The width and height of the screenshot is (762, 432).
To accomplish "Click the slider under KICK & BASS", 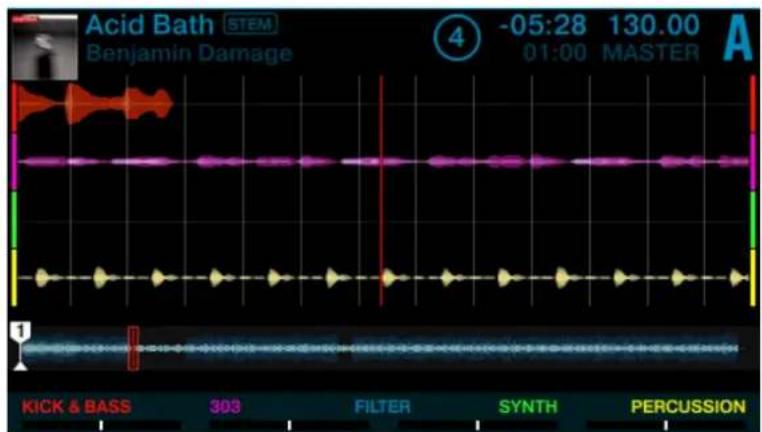I will click(x=101, y=426).
